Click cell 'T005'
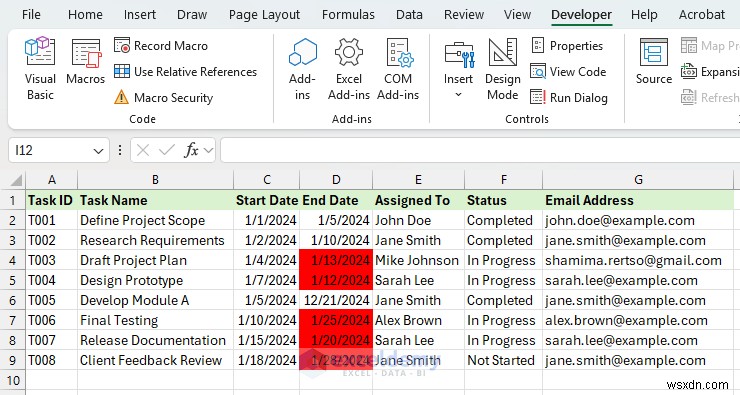The width and height of the screenshot is (740, 395). pos(52,300)
